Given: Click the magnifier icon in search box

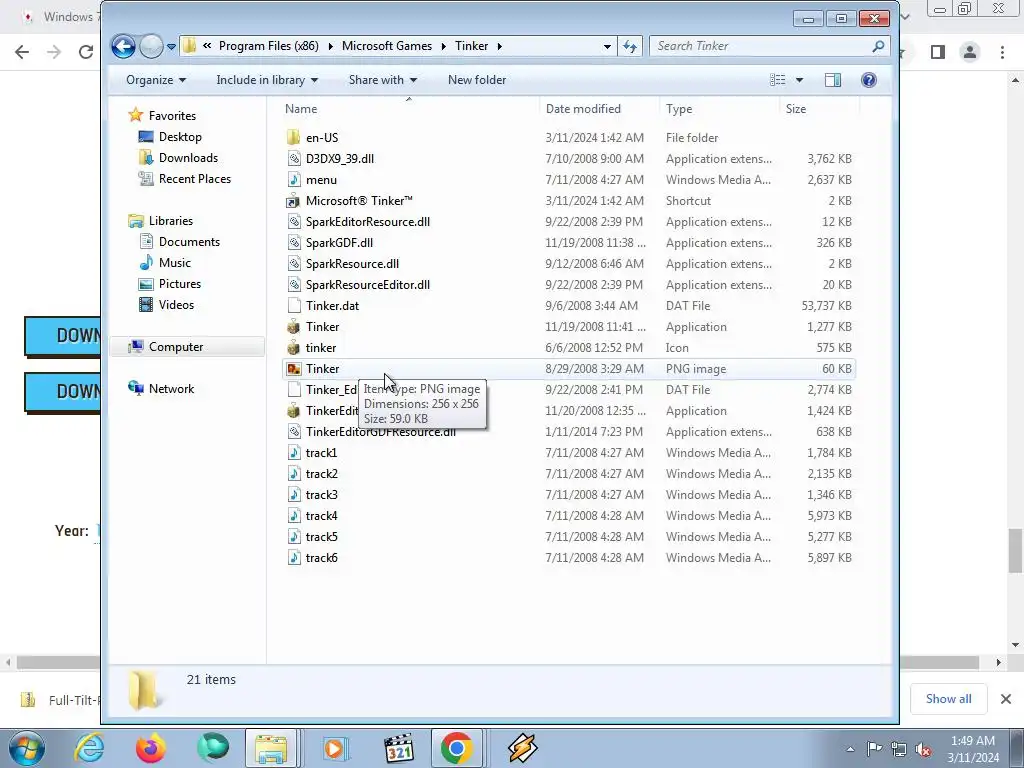Looking at the screenshot, I should click(878, 46).
